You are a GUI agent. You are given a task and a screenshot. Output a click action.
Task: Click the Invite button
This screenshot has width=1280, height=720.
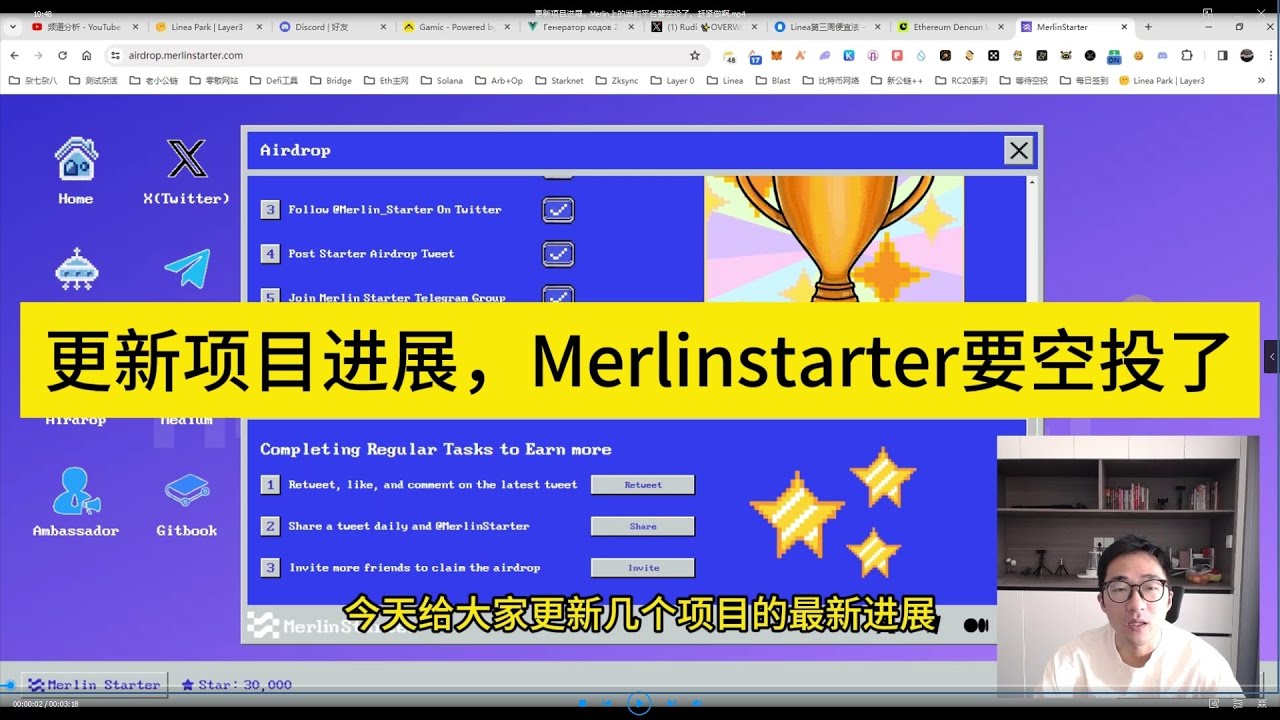[643, 568]
